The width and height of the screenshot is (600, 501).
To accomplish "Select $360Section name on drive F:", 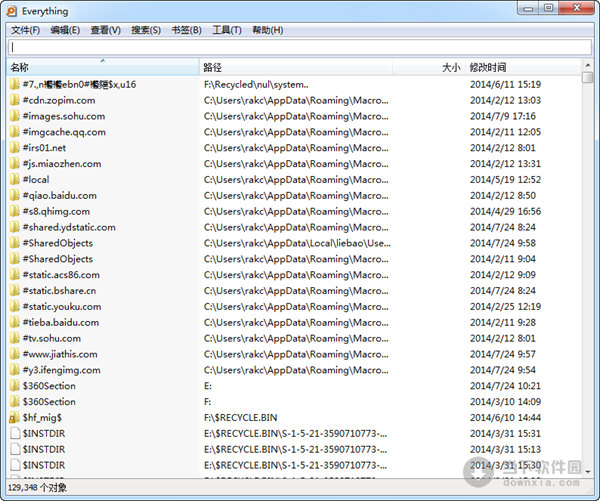I will (49, 402).
